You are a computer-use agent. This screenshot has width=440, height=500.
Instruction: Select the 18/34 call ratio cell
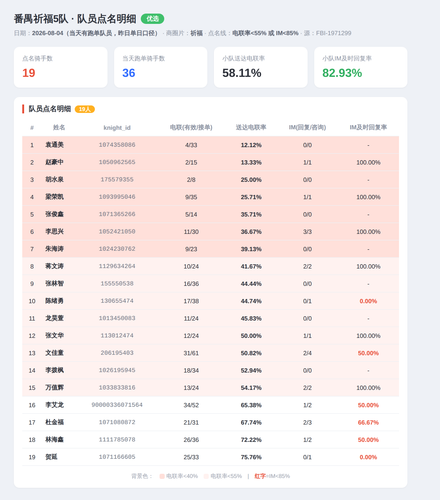click(x=191, y=370)
